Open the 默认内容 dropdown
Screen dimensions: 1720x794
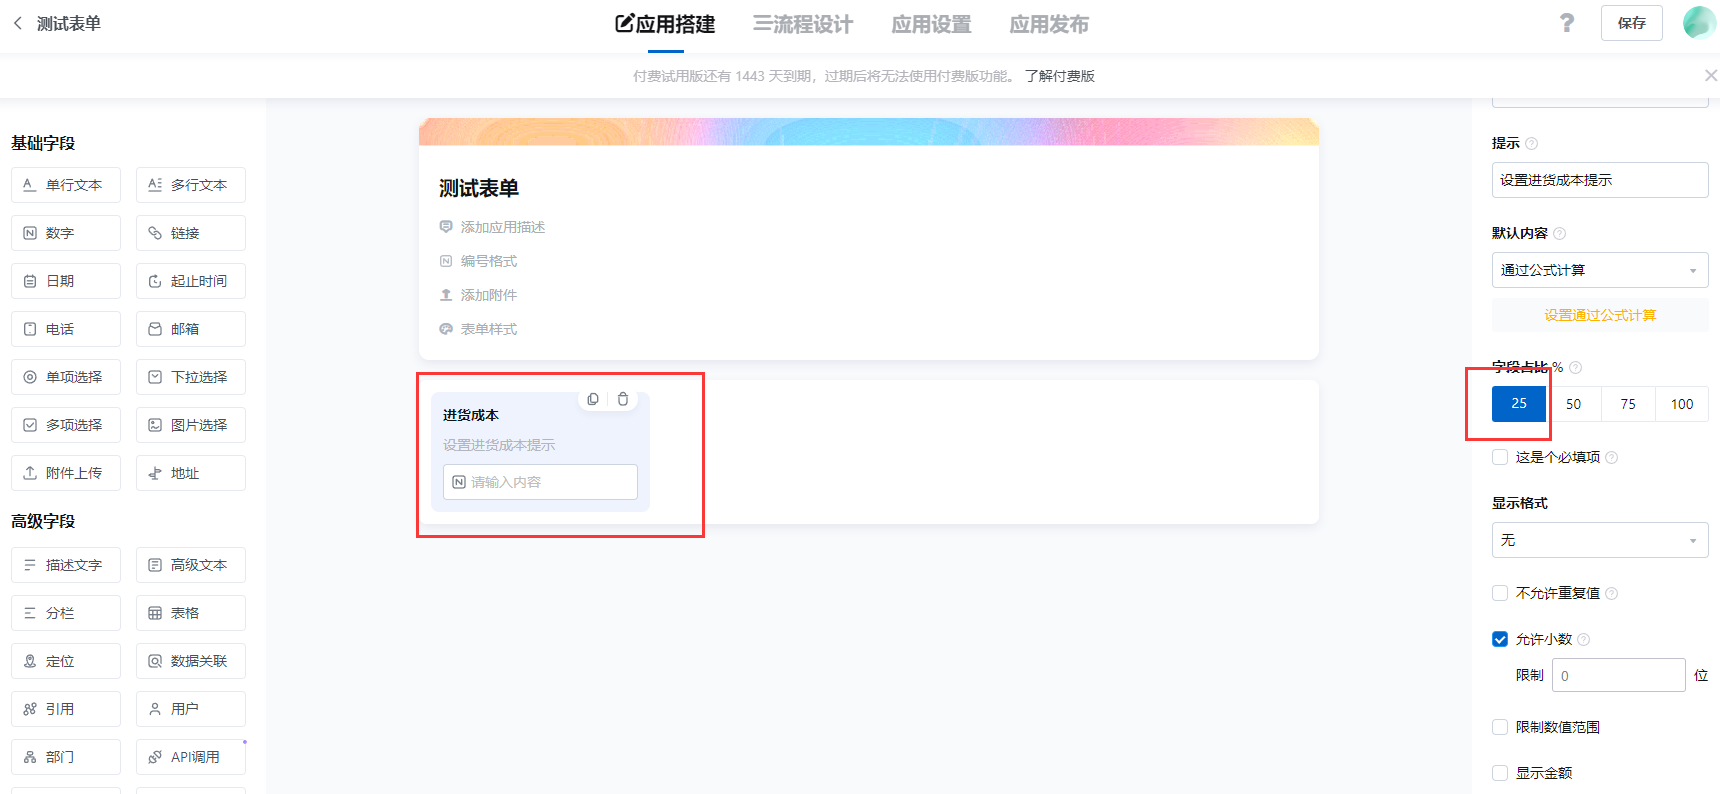1599,270
